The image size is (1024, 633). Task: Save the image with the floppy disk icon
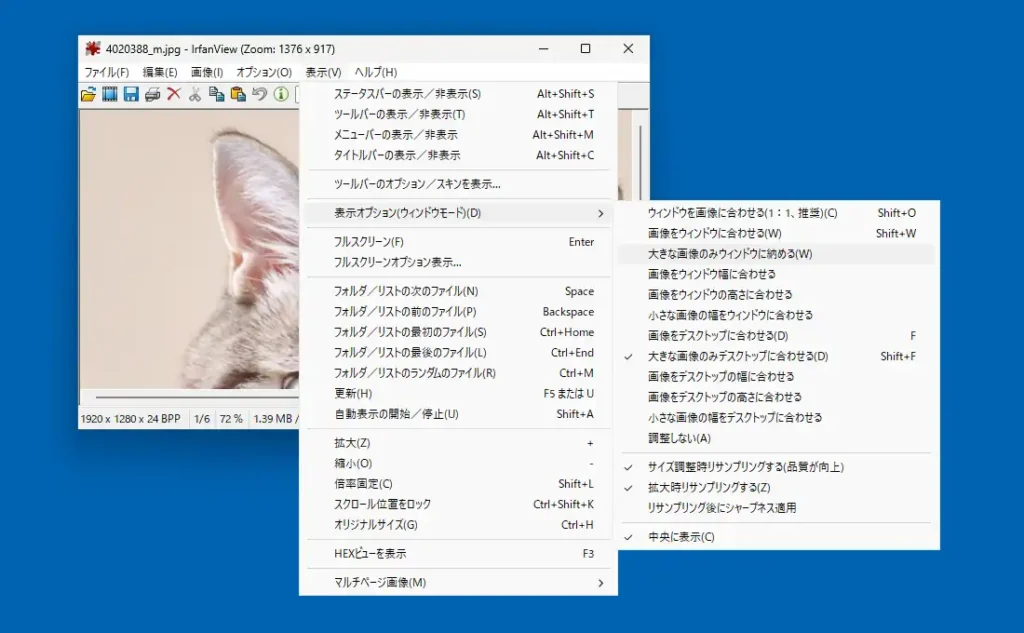131,97
